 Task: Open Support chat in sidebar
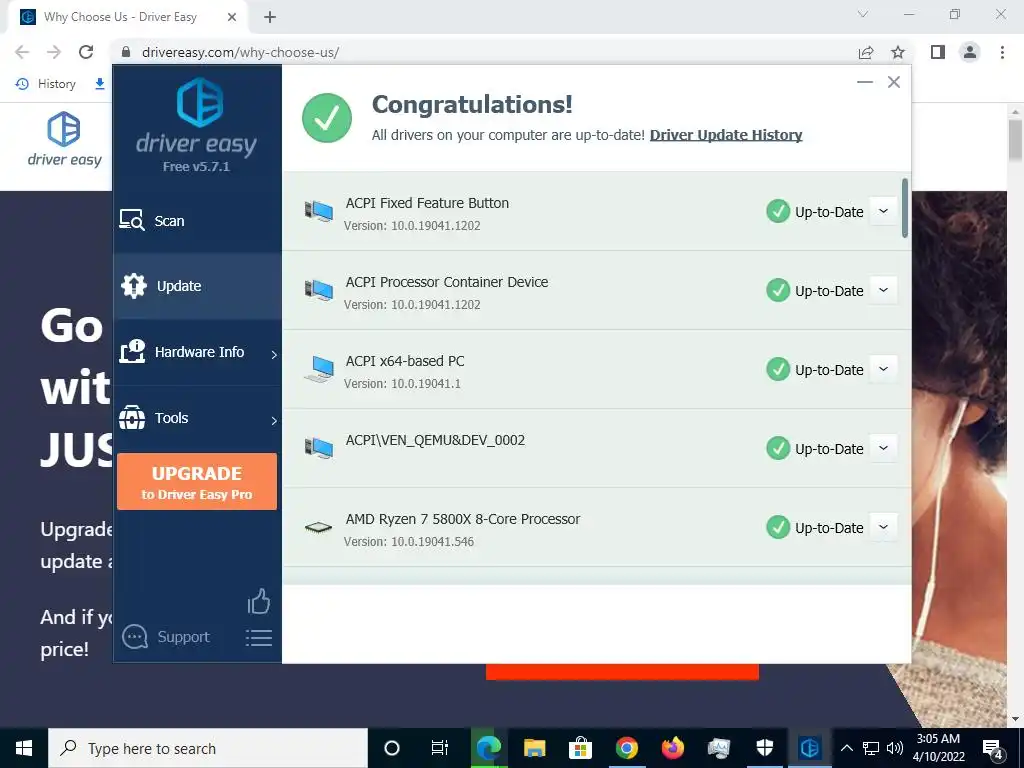point(166,637)
